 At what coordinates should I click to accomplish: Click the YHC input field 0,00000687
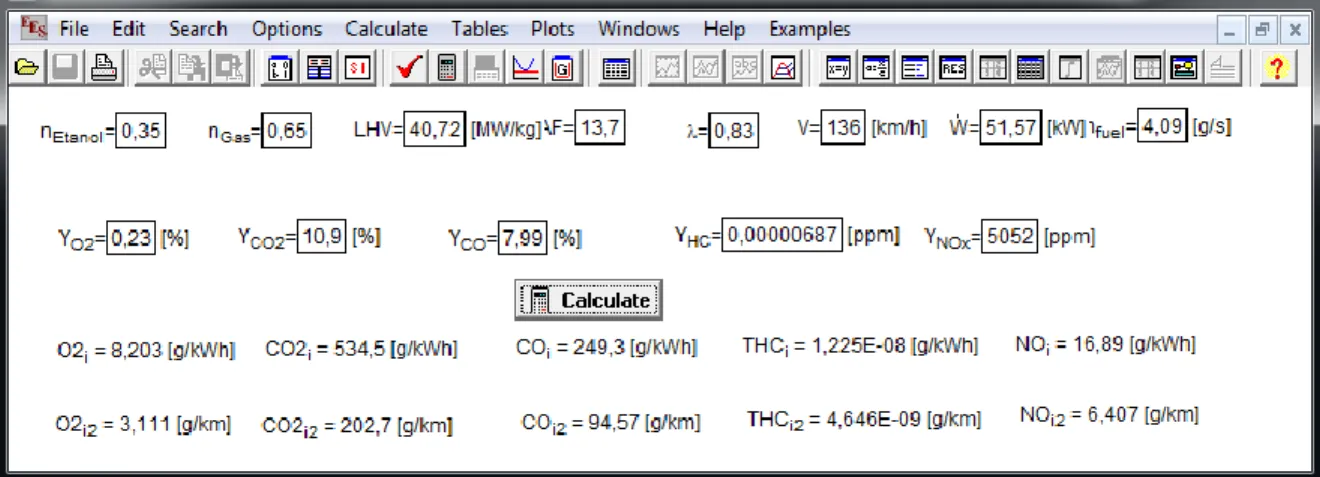pos(782,237)
